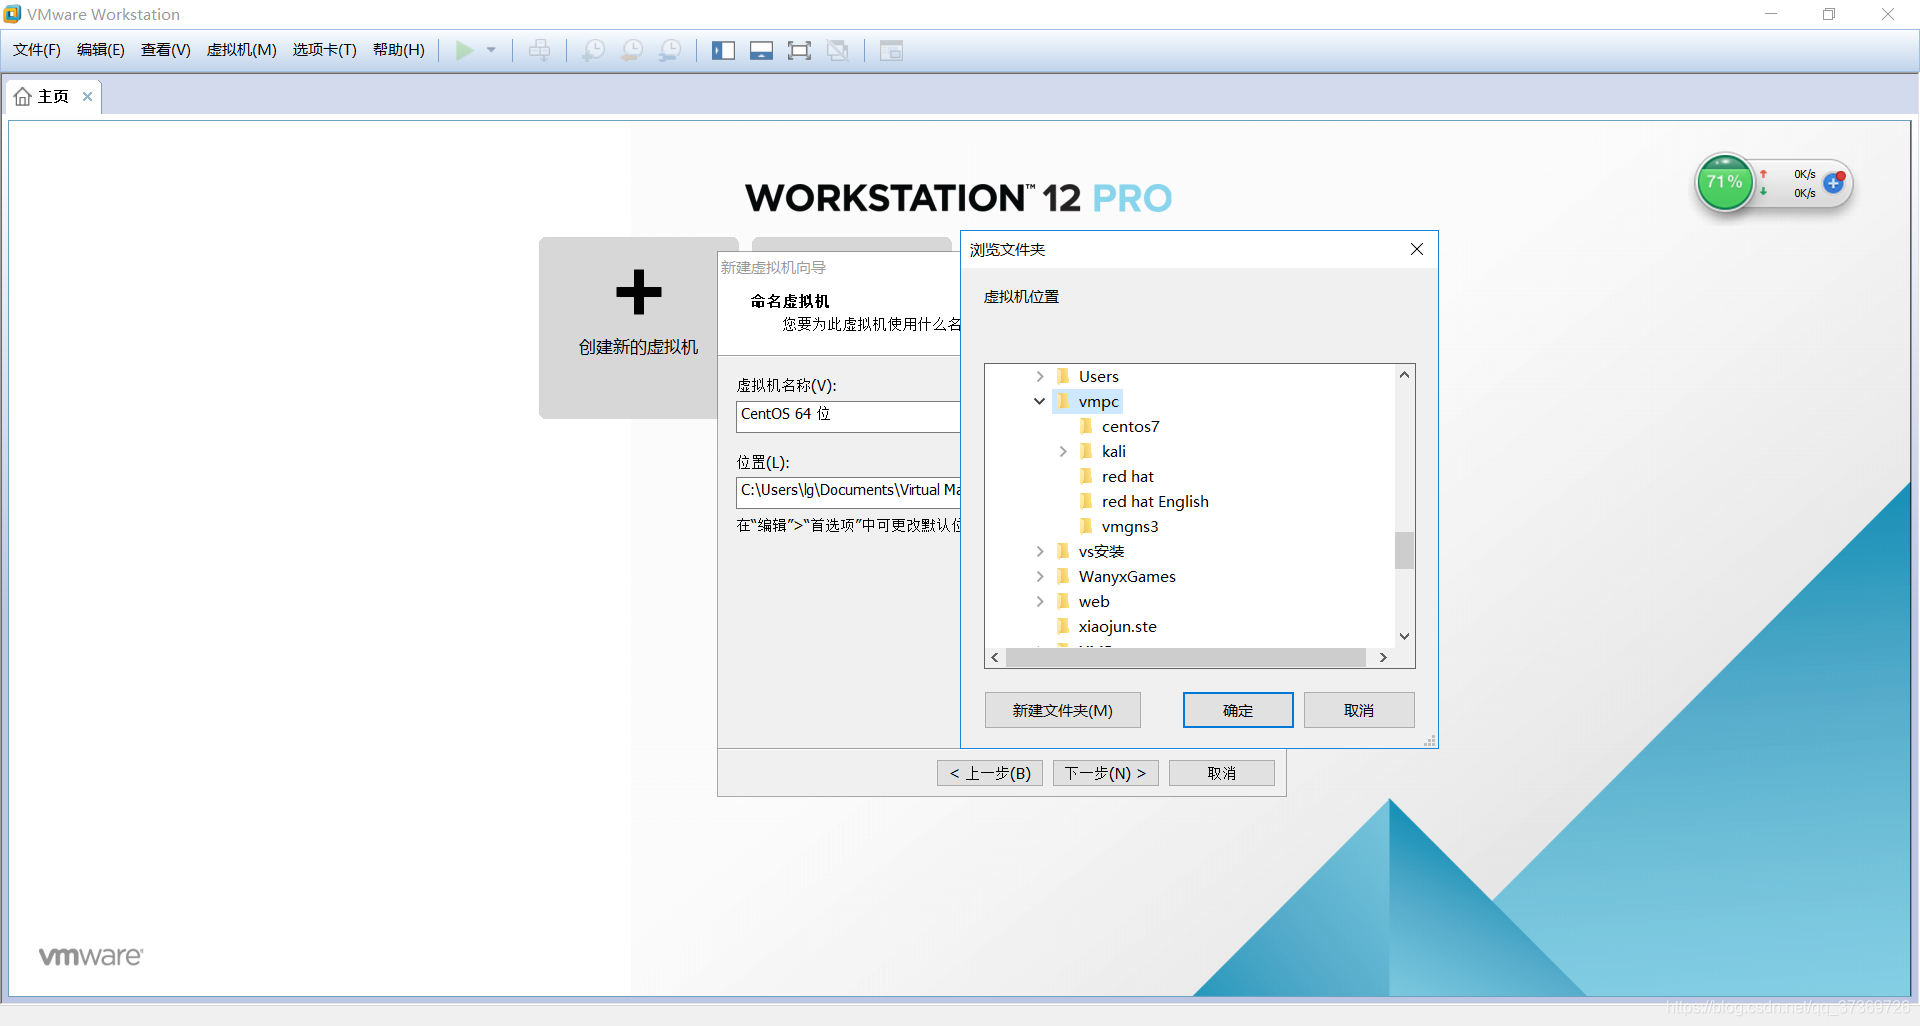Select the vs安装 folder

pos(1101,551)
